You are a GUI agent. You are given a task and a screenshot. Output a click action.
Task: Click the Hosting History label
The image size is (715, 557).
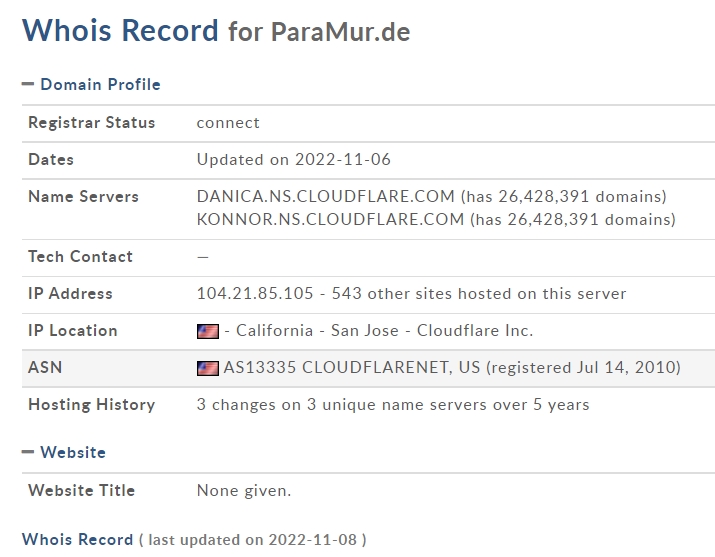click(92, 405)
